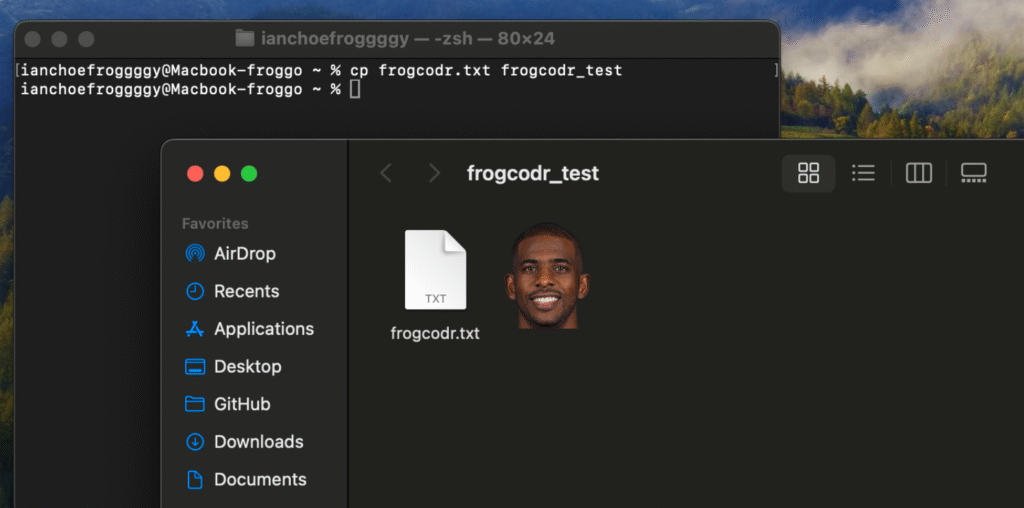1024x508 pixels.
Task: Open the Applications folder from sidebar
Action: point(263,329)
